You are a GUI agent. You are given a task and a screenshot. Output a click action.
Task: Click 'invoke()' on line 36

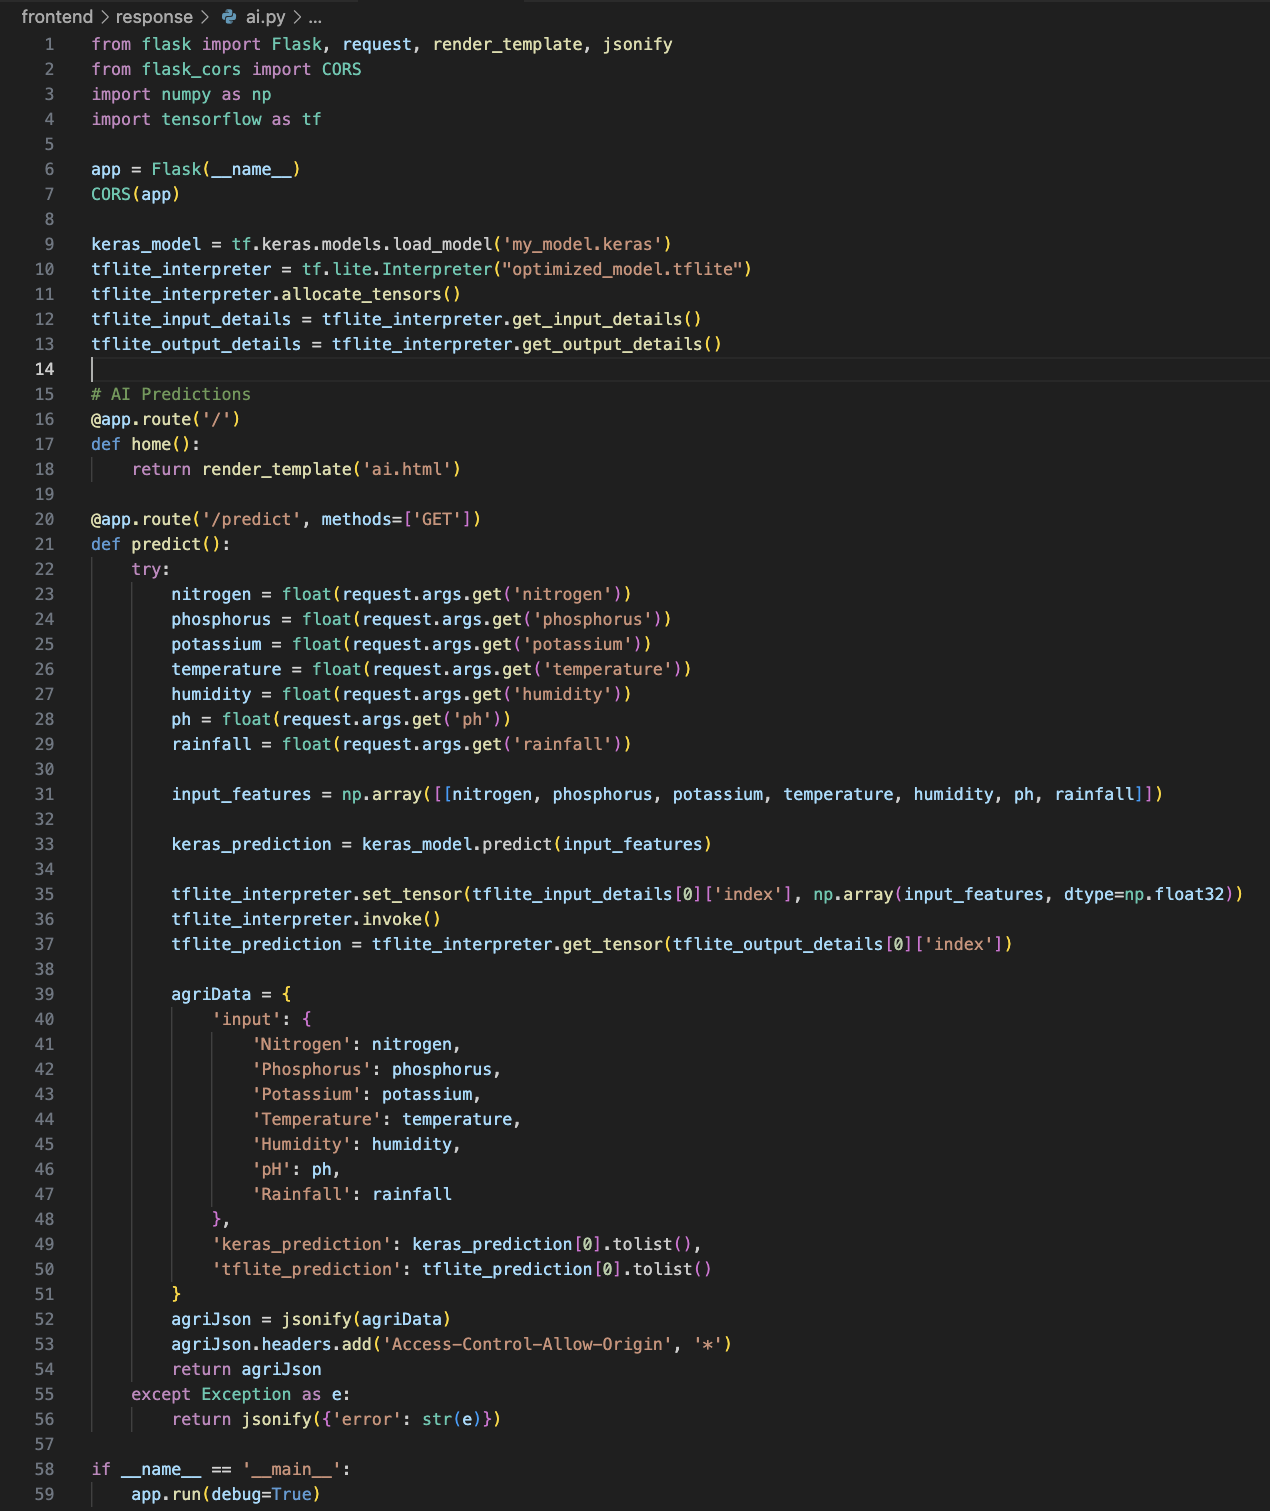click(x=401, y=919)
